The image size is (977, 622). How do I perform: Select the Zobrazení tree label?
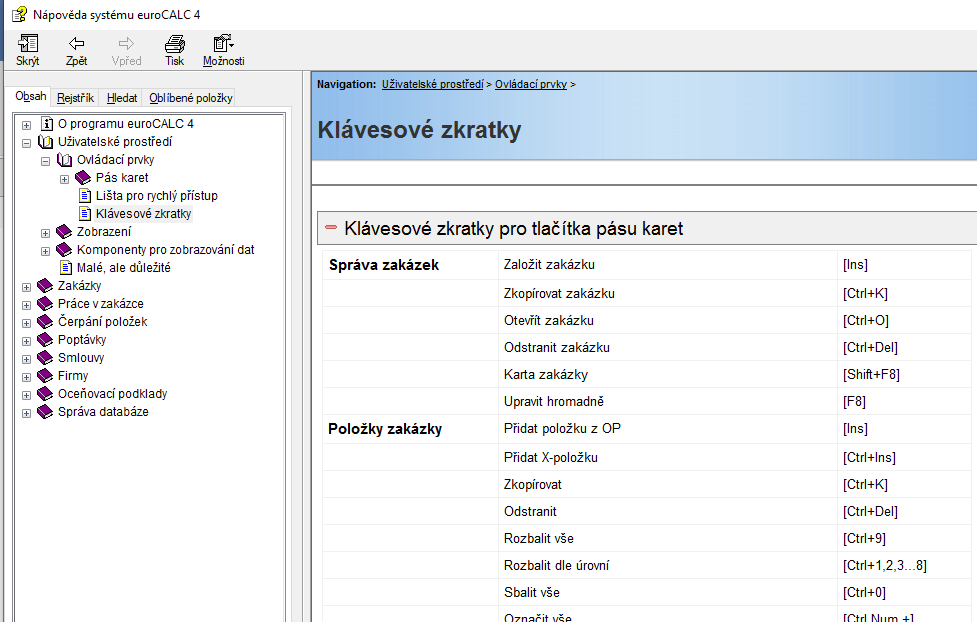click(103, 232)
